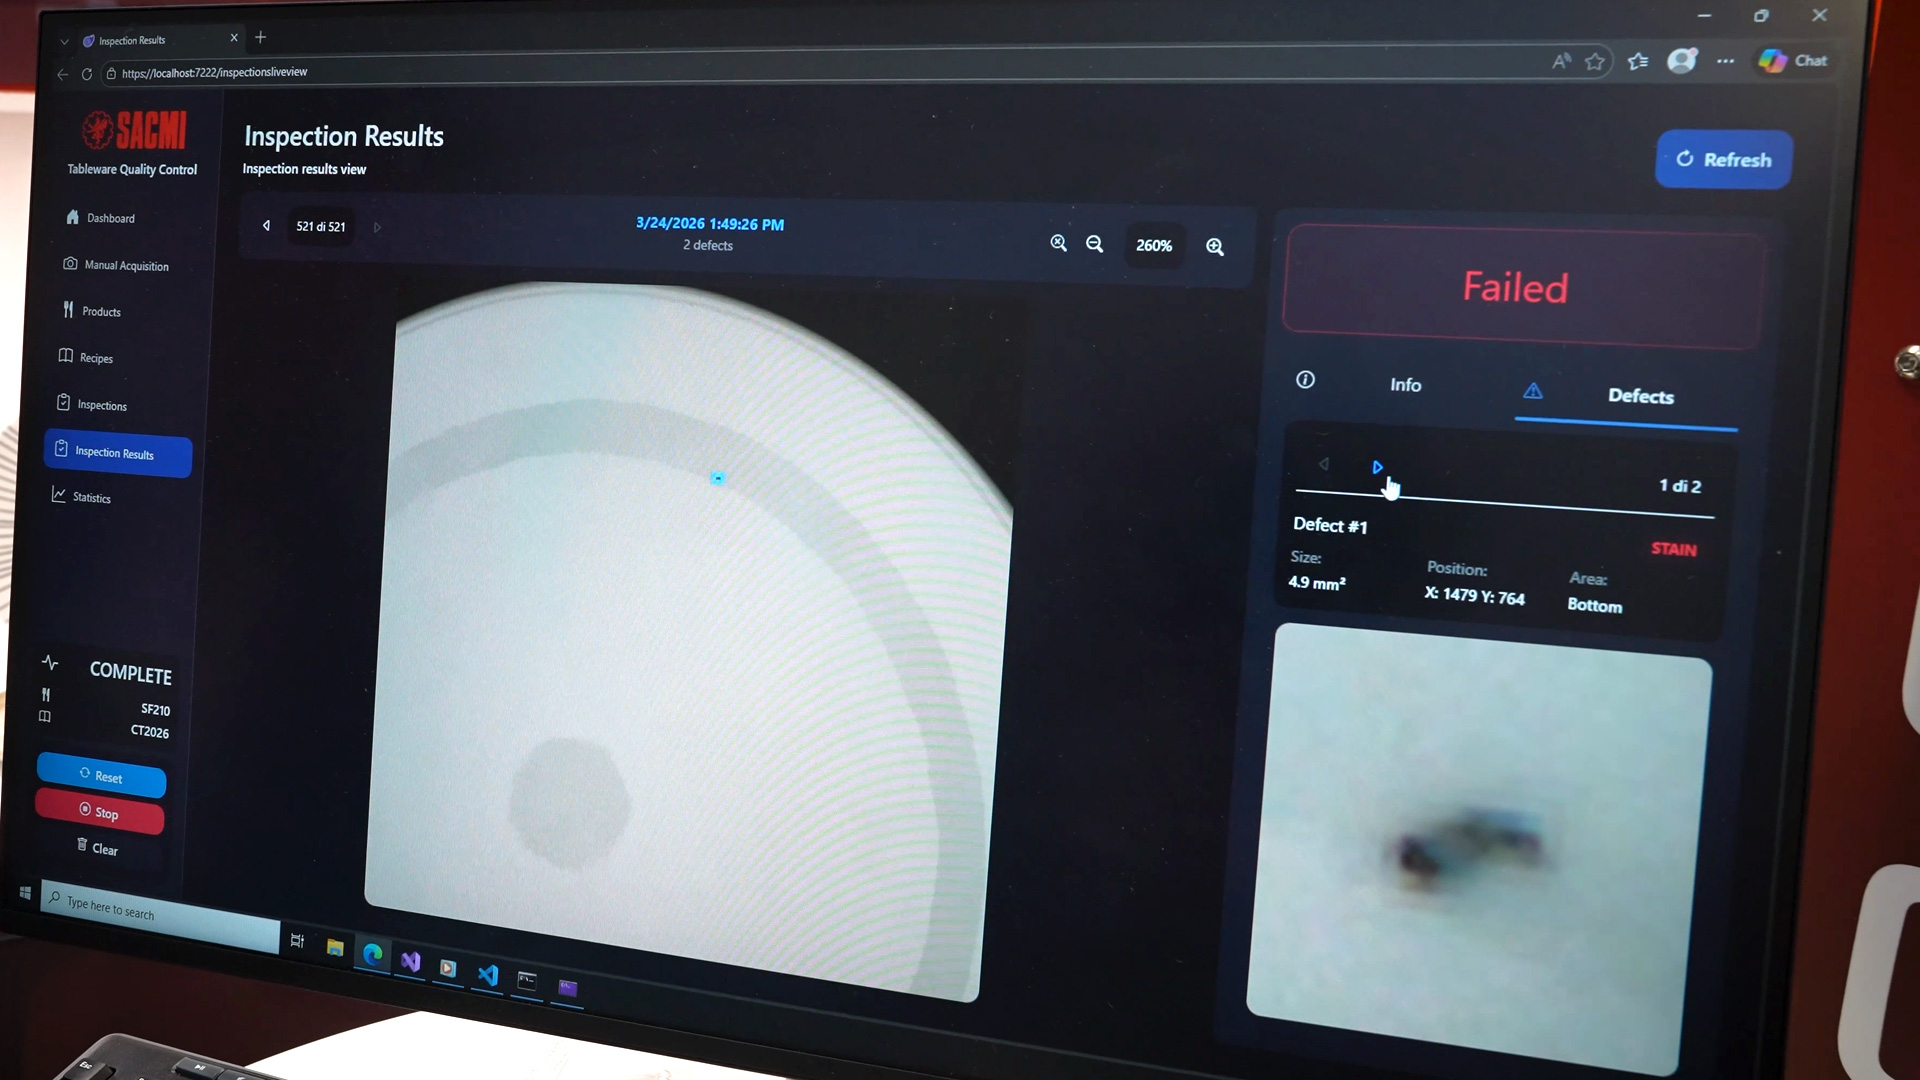This screenshot has height=1080, width=1920.
Task: Open the vertical tabs chevron in Edge
Action: click(x=63, y=40)
